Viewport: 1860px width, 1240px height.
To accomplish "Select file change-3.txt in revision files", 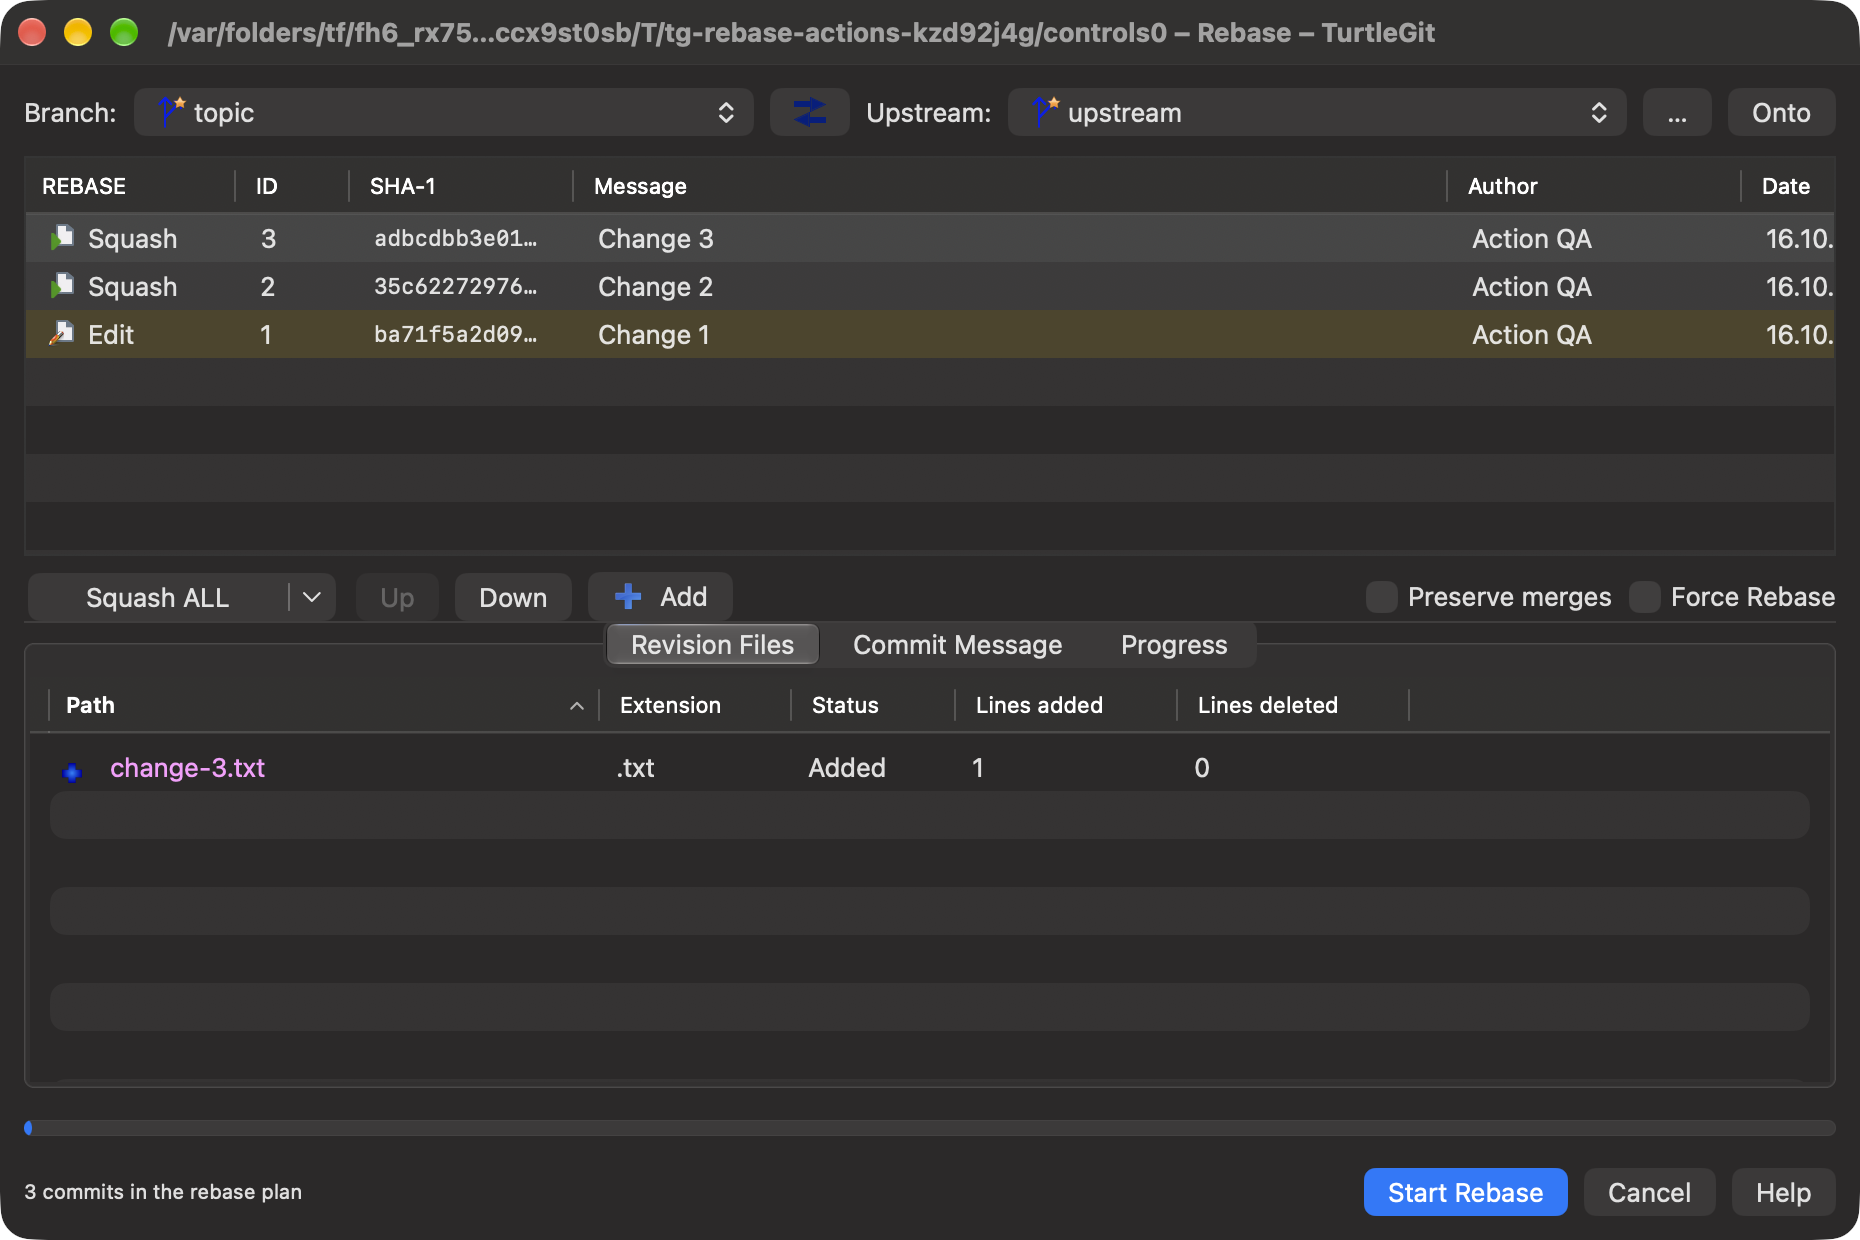I will (x=188, y=768).
